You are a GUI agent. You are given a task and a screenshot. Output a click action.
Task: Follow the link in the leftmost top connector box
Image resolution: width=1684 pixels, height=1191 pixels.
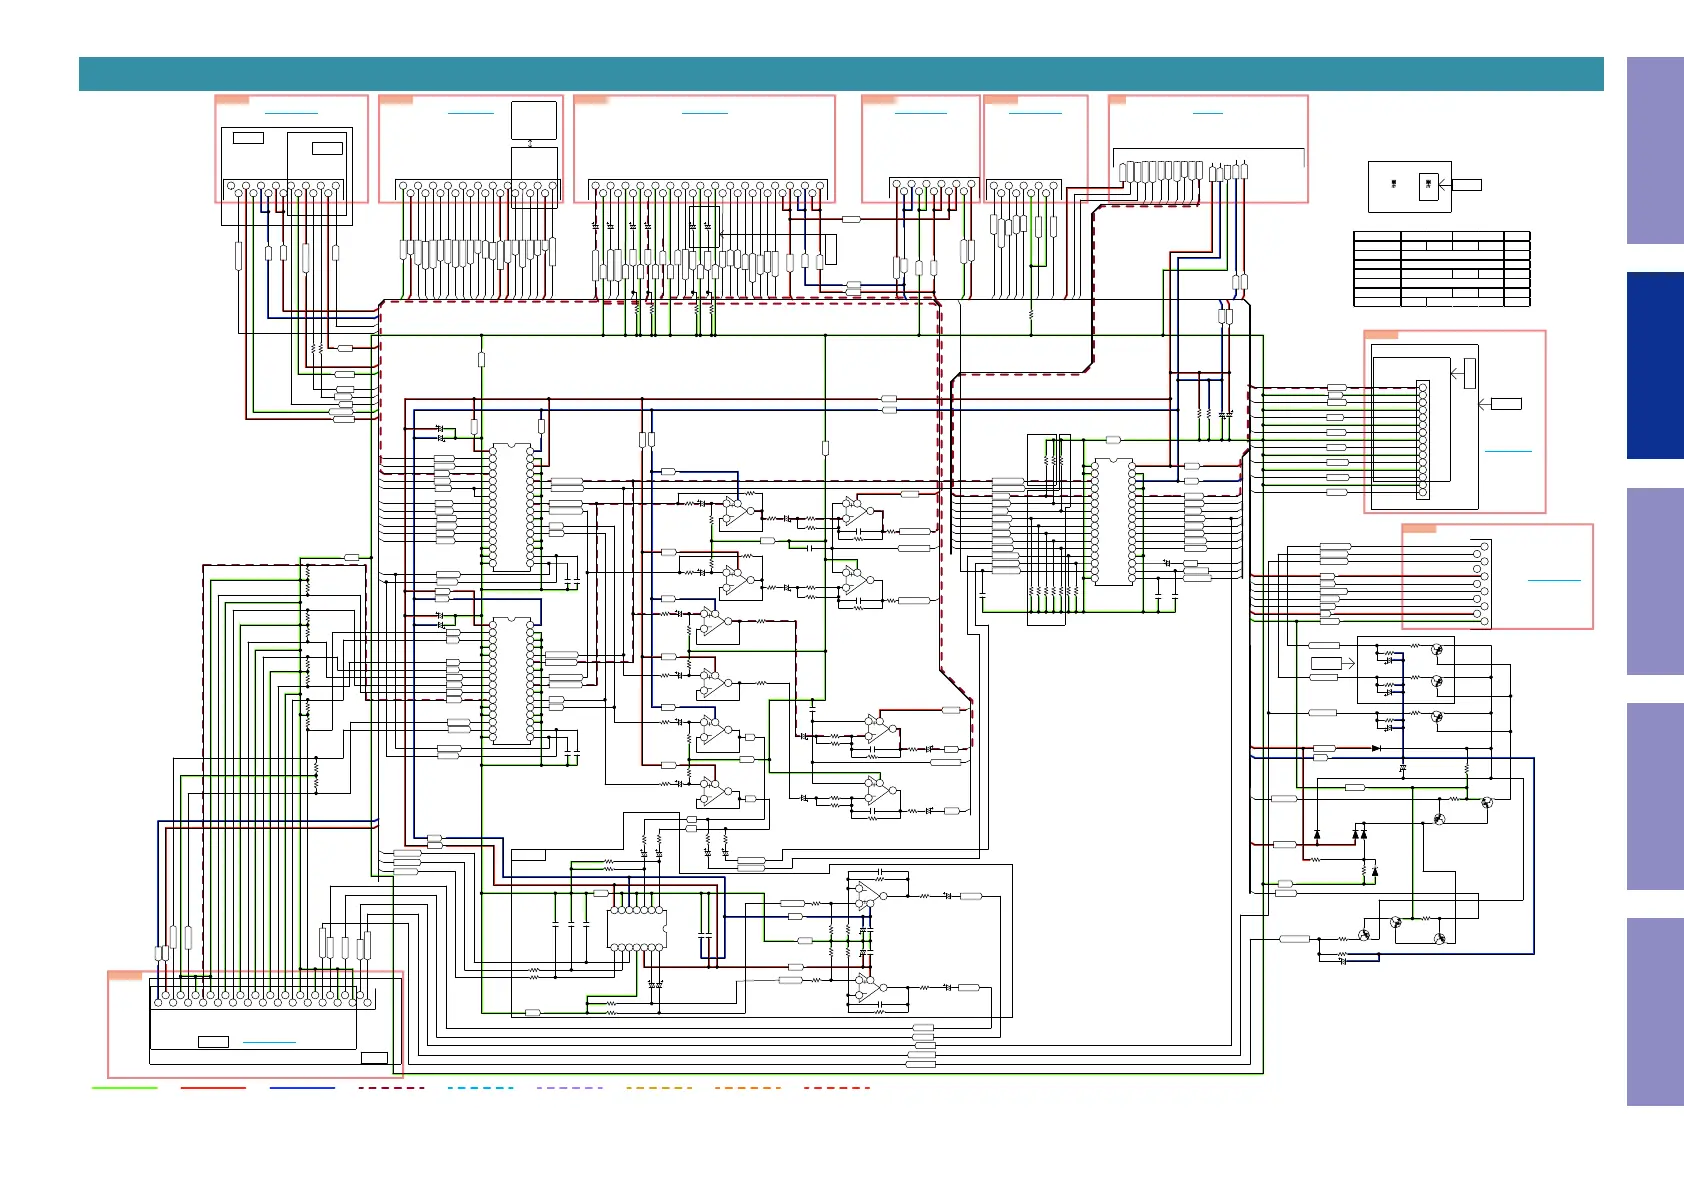tap(291, 113)
